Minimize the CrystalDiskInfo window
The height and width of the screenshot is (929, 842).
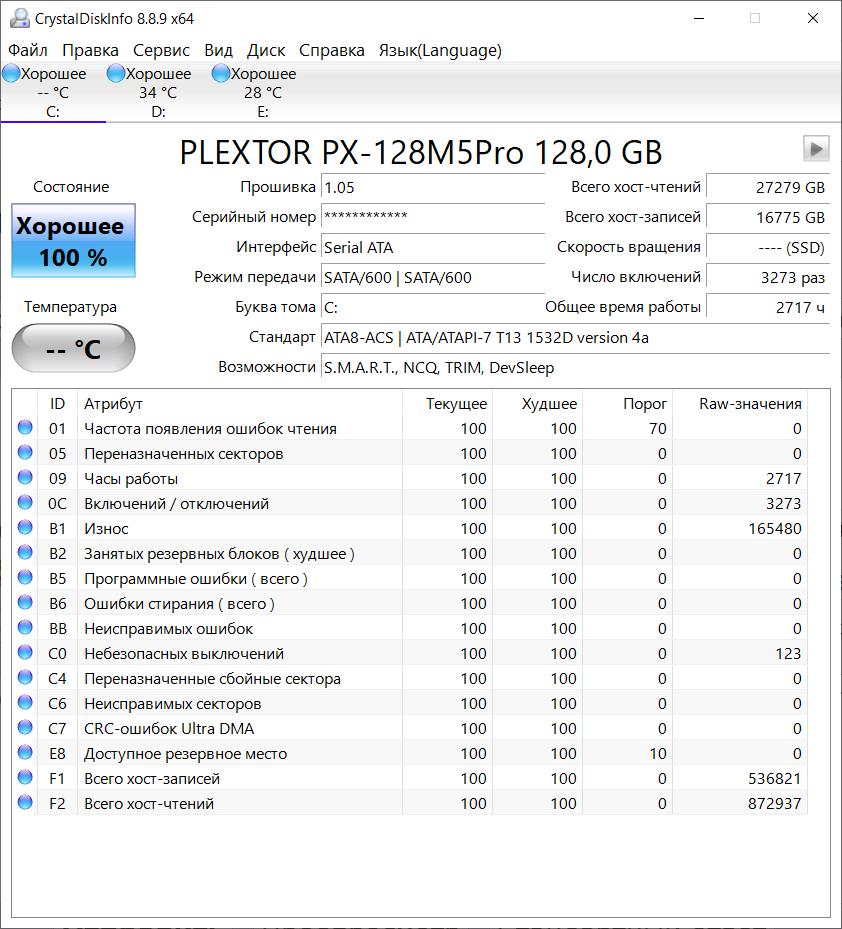click(x=699, y=18)
